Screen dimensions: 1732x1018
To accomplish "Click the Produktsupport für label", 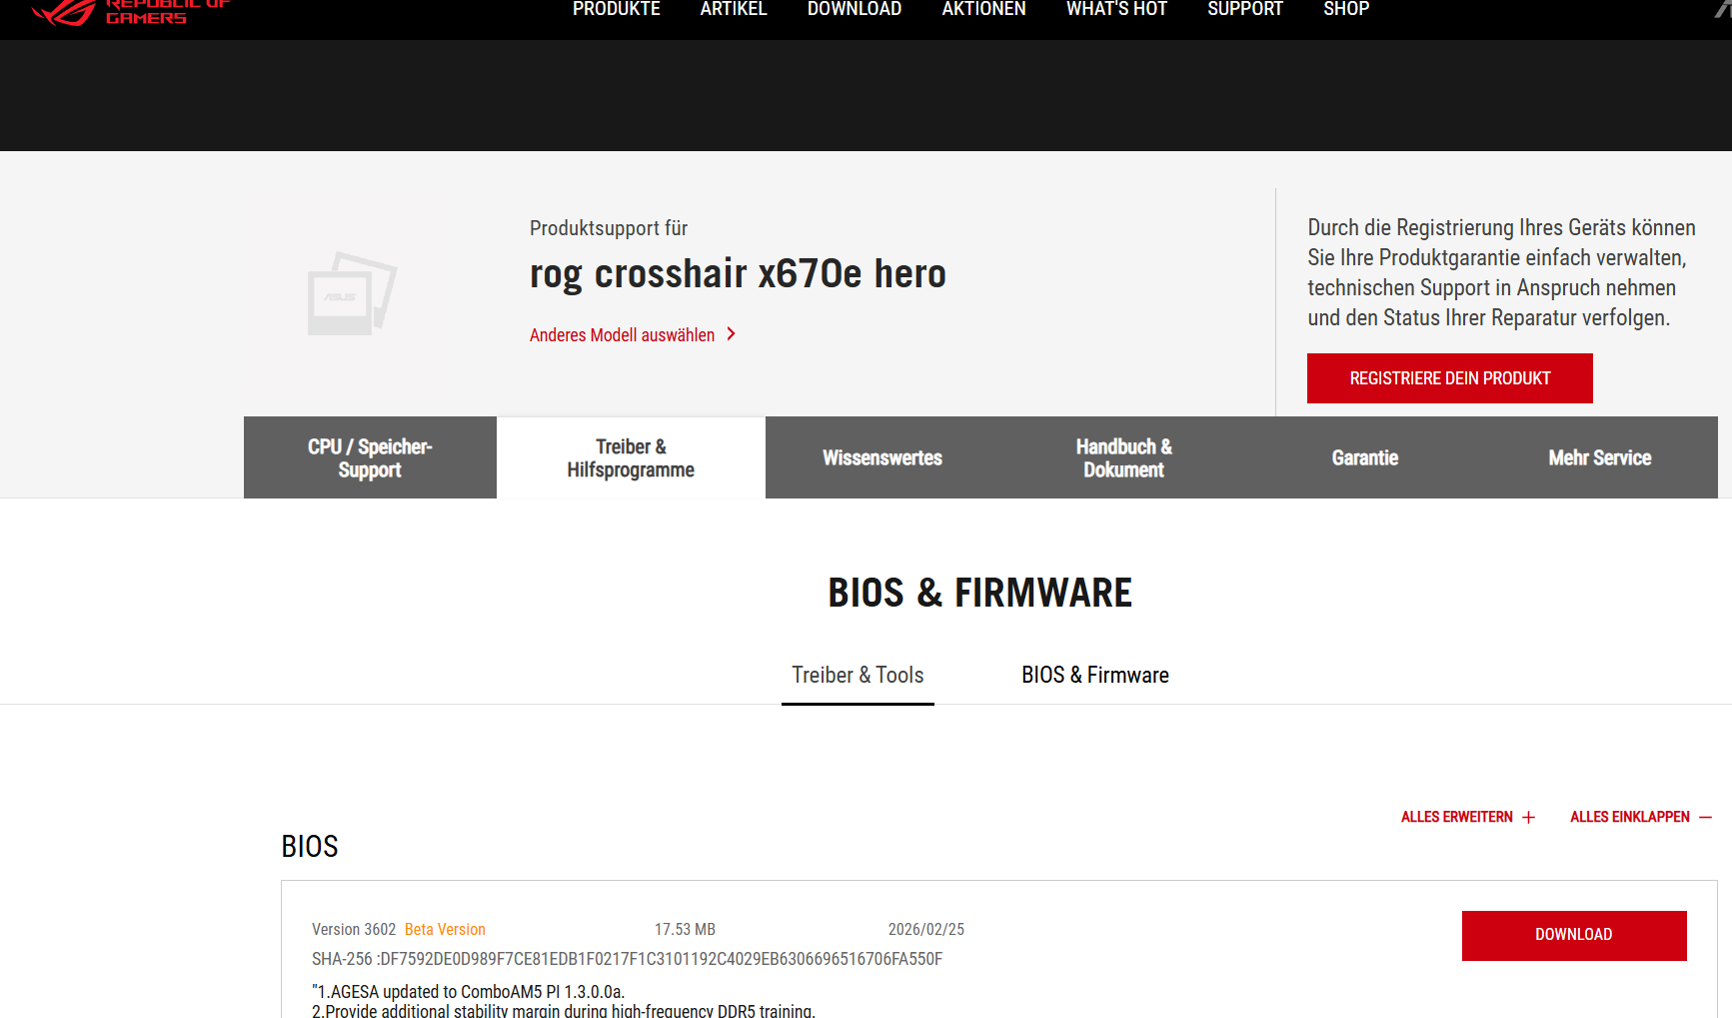I will [609, 228].
